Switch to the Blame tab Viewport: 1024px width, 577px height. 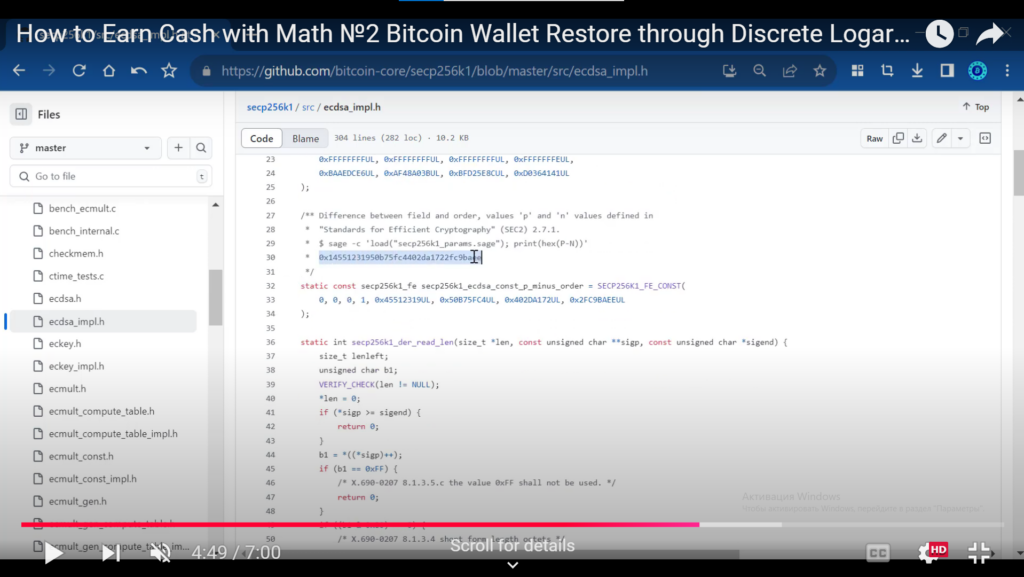305,138
